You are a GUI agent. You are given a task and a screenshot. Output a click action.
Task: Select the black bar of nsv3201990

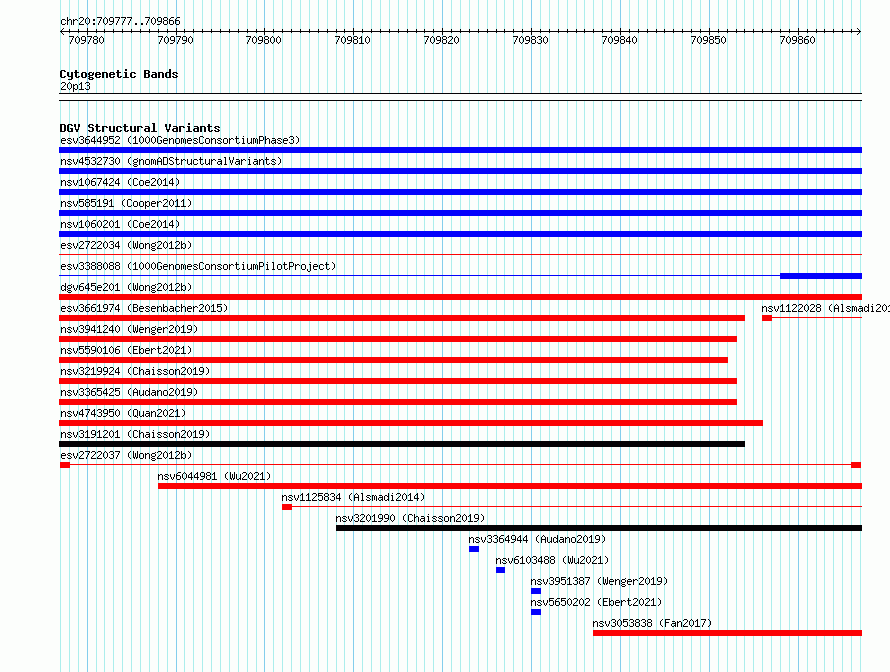tap(599, 528)
